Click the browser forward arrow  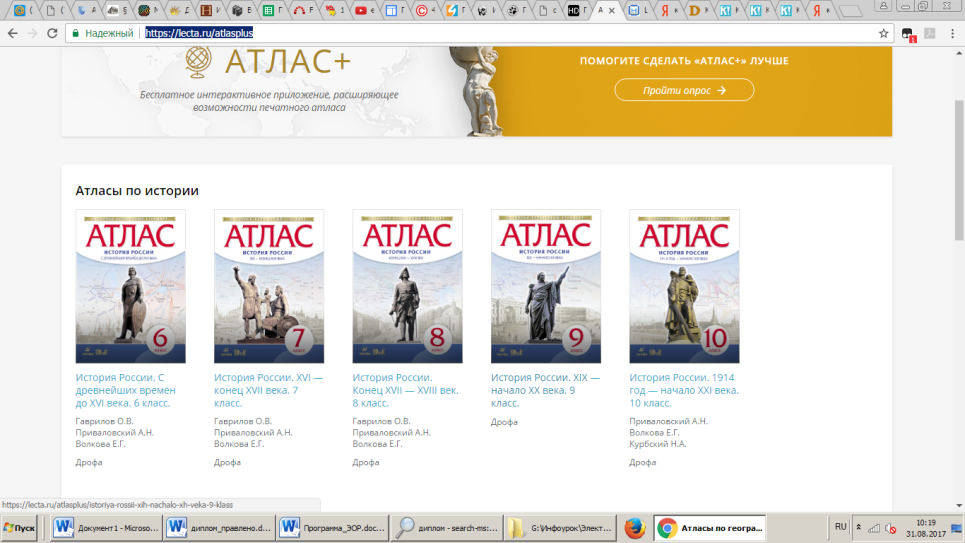(x=33, y=33)
